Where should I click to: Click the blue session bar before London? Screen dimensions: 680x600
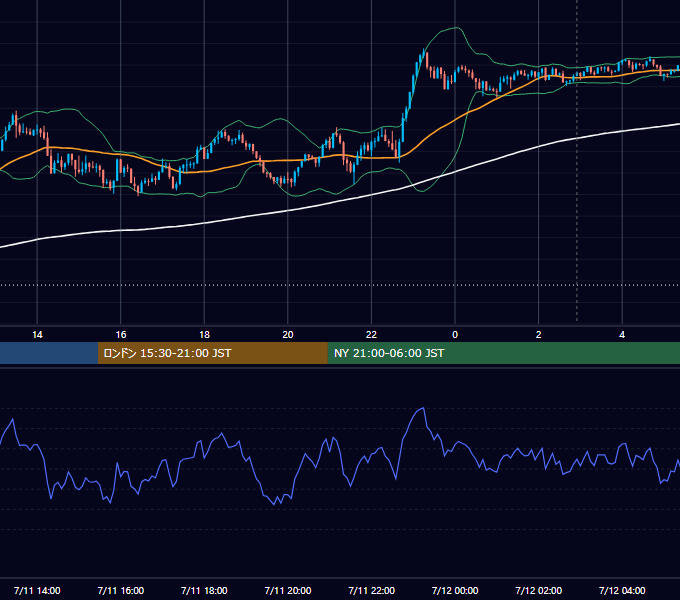click(49, 353)
